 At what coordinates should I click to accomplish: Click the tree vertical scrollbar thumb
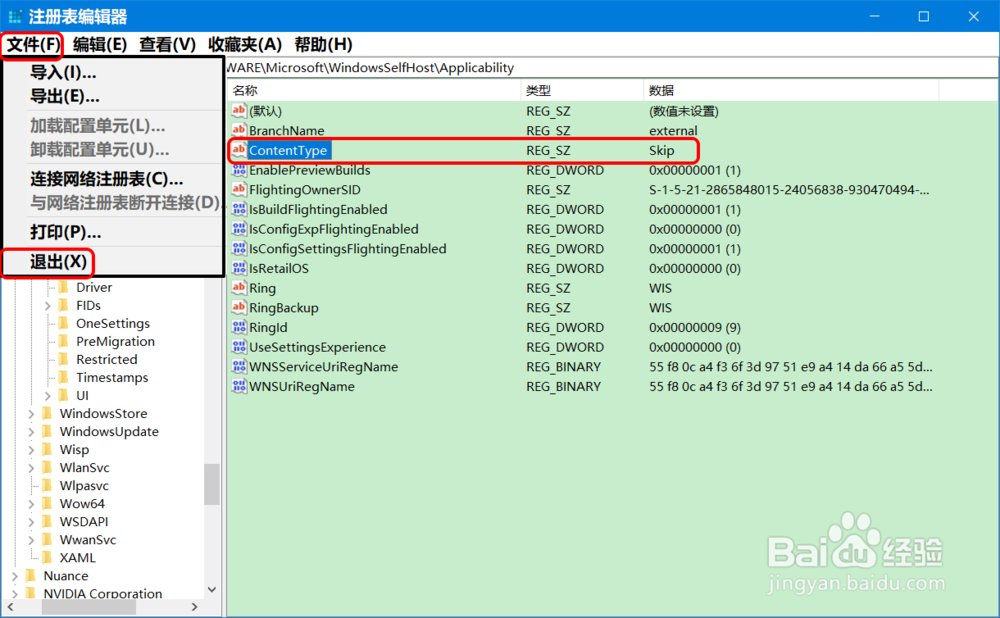212,485
